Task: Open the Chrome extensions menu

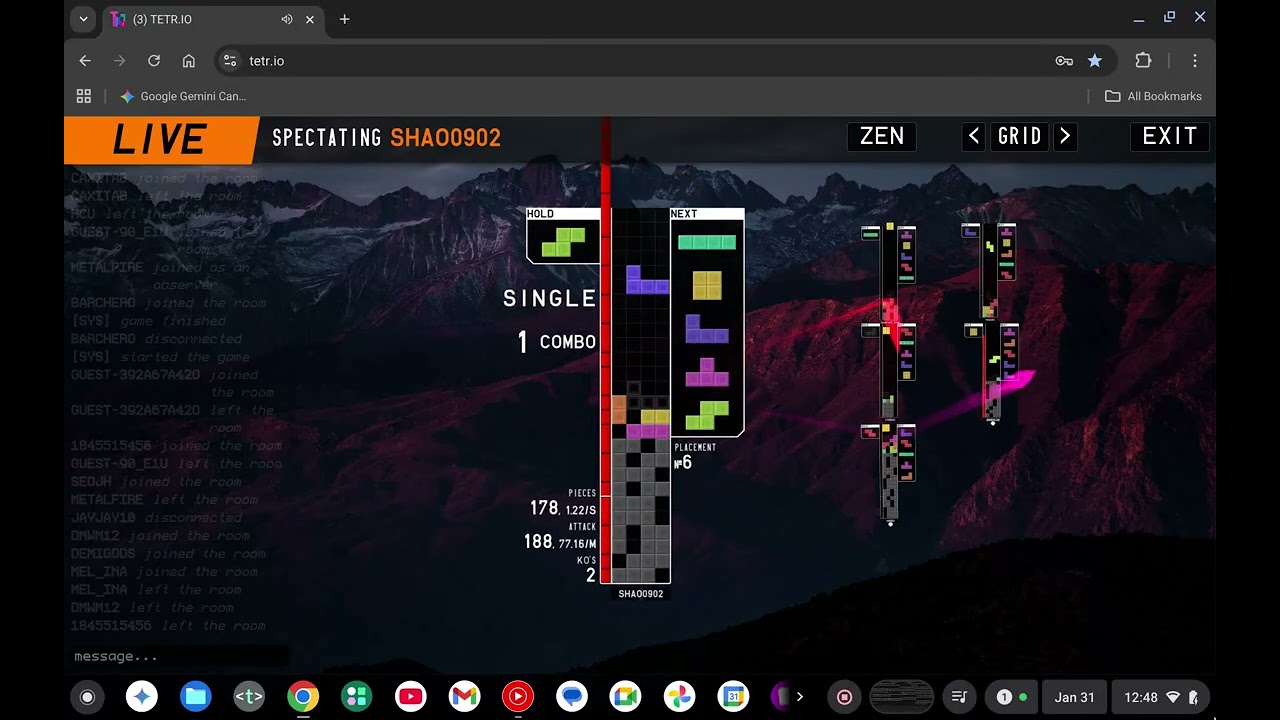Action: [x=1143, y=61]
